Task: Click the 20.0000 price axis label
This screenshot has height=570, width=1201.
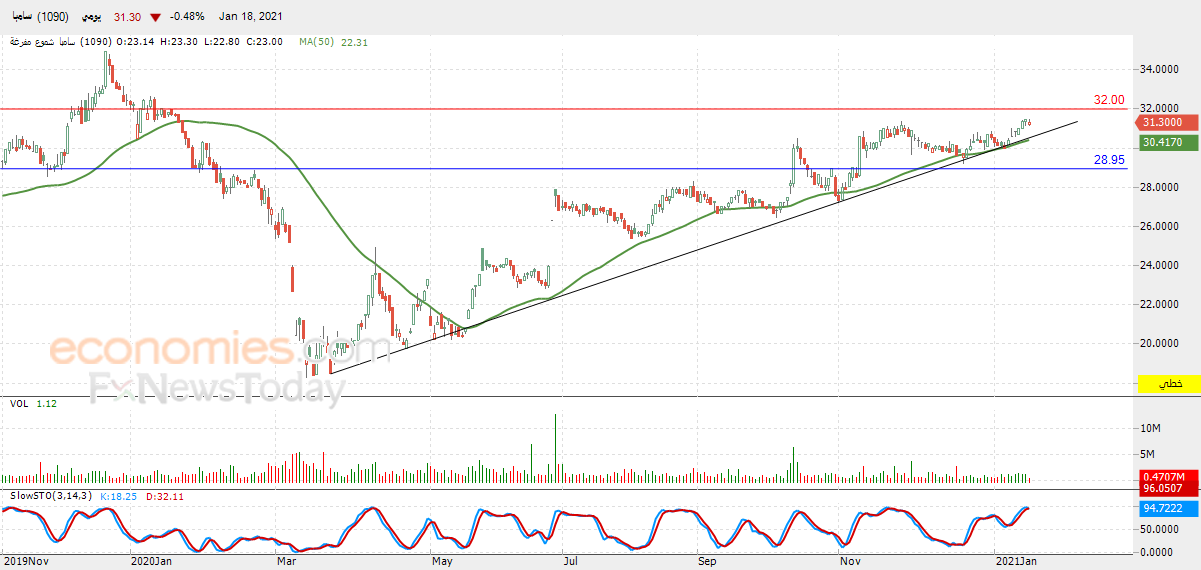Action: [1160, 343]
